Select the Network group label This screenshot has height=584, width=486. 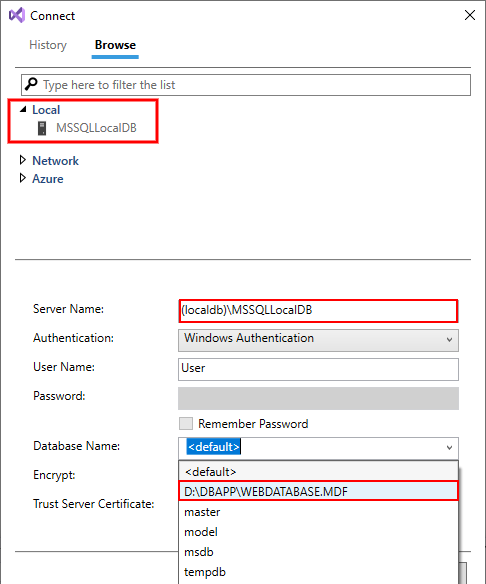point(55,161)
